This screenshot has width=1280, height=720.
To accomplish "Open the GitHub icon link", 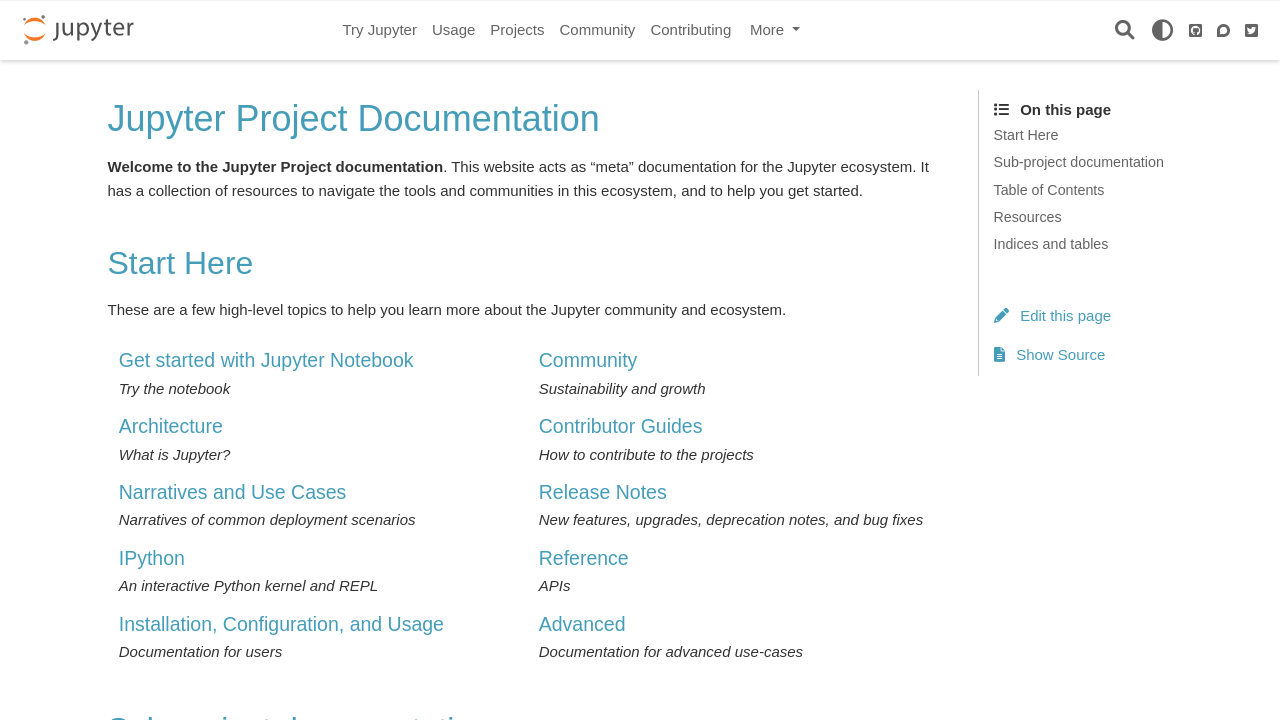I will (x=1195, y=31).
